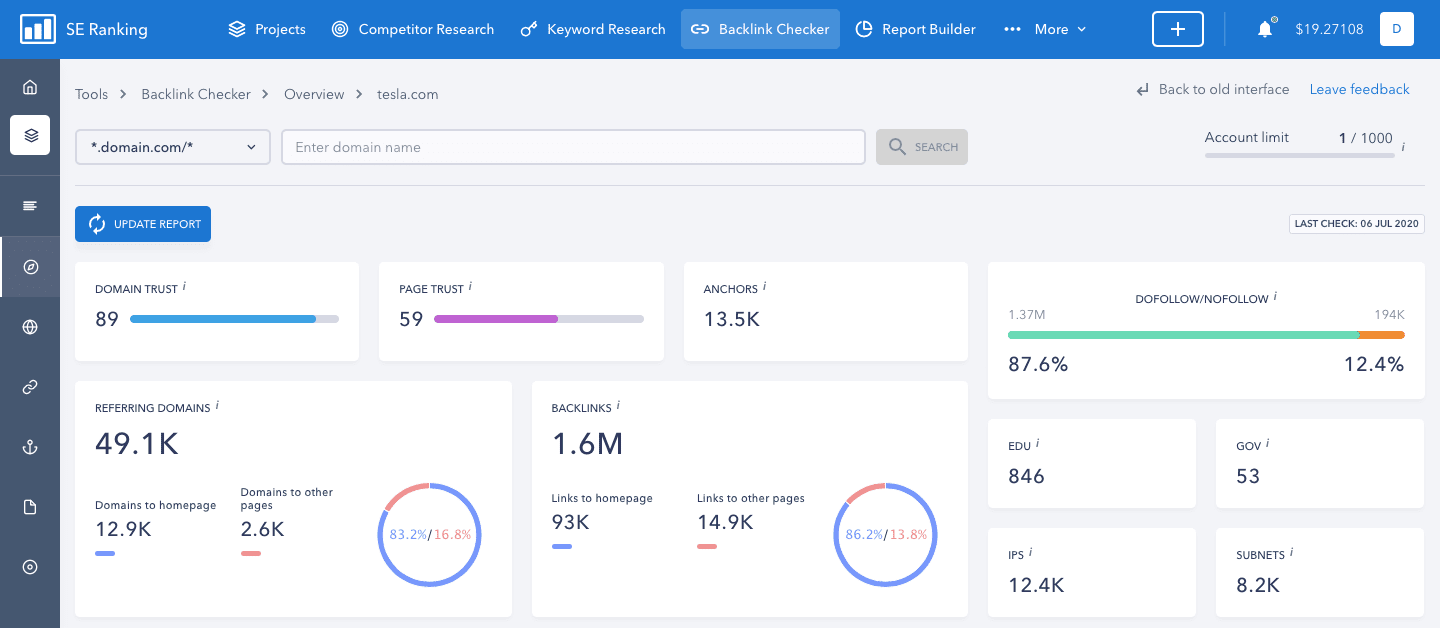Click tesla.com in the breadcrumb
The width and height of the screenshot is (1440, 628).
(x=407, y=94)
